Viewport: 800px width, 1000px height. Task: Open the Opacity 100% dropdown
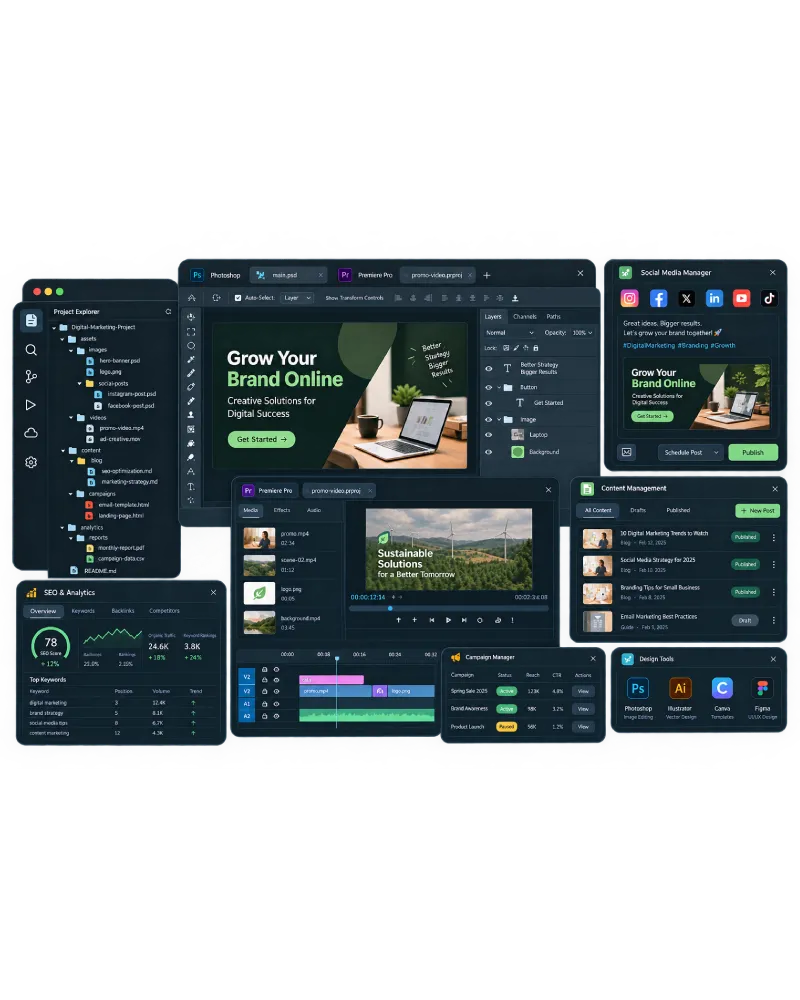[582, 333]
